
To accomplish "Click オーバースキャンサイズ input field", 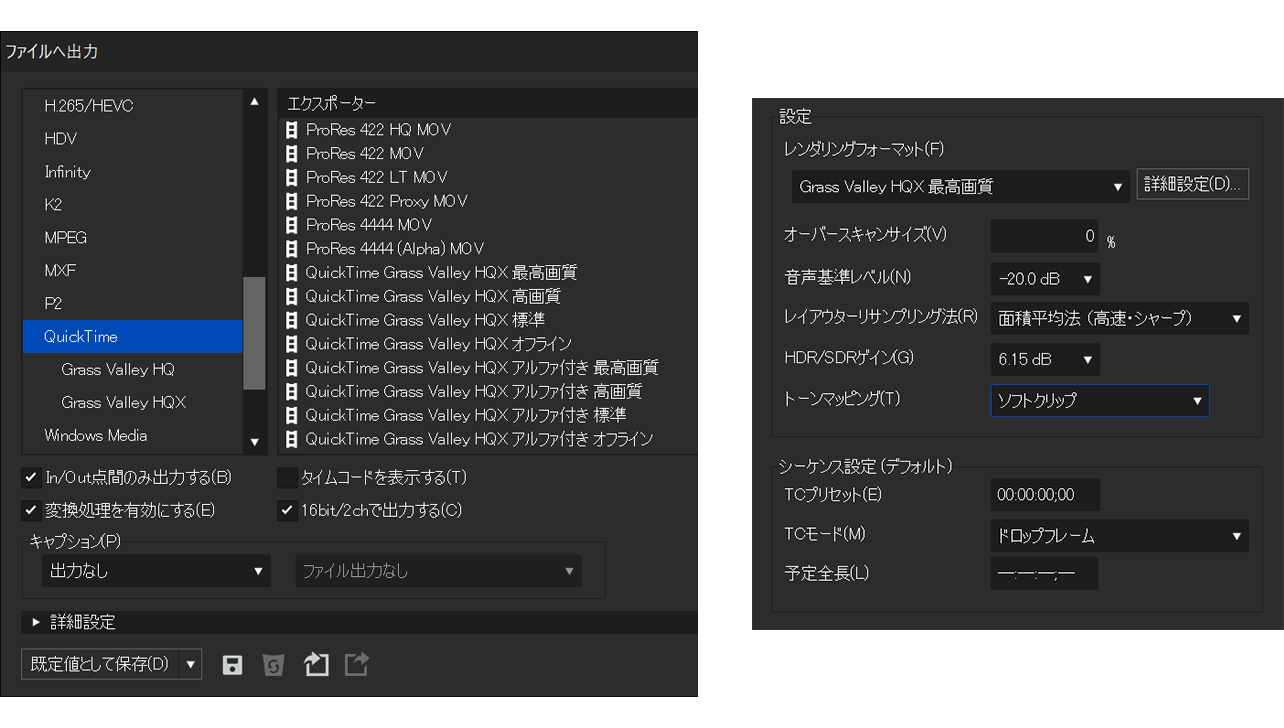I will (1044, 237).
